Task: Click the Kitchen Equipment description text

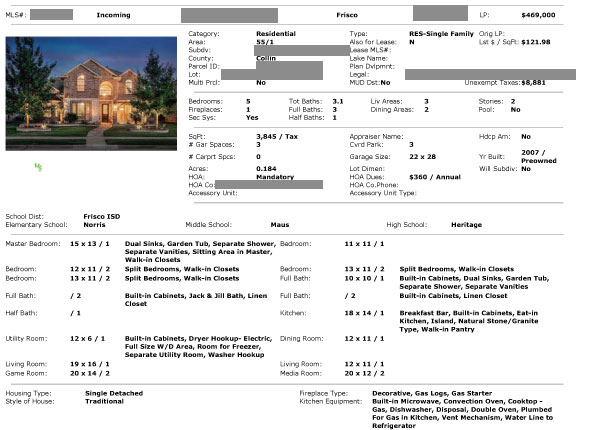Action: click(462, 414)
